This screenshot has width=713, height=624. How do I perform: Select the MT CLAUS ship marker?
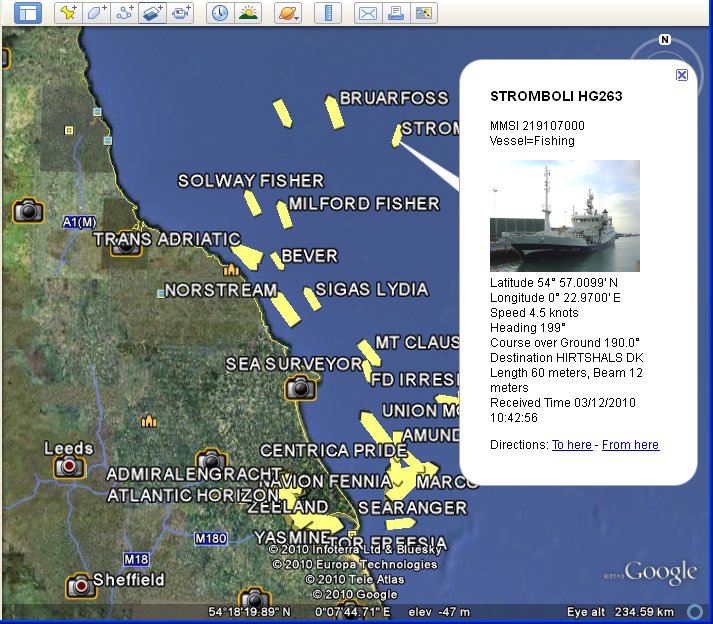point(369,353)
